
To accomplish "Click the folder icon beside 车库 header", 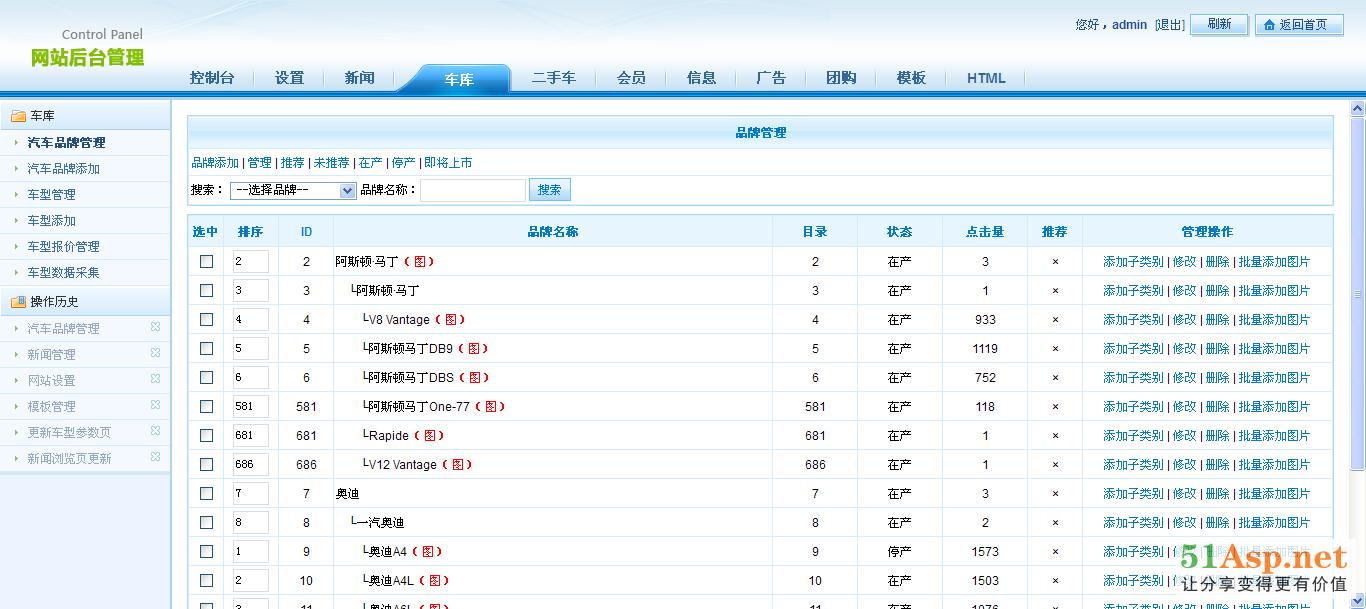I will pos(18,116).
